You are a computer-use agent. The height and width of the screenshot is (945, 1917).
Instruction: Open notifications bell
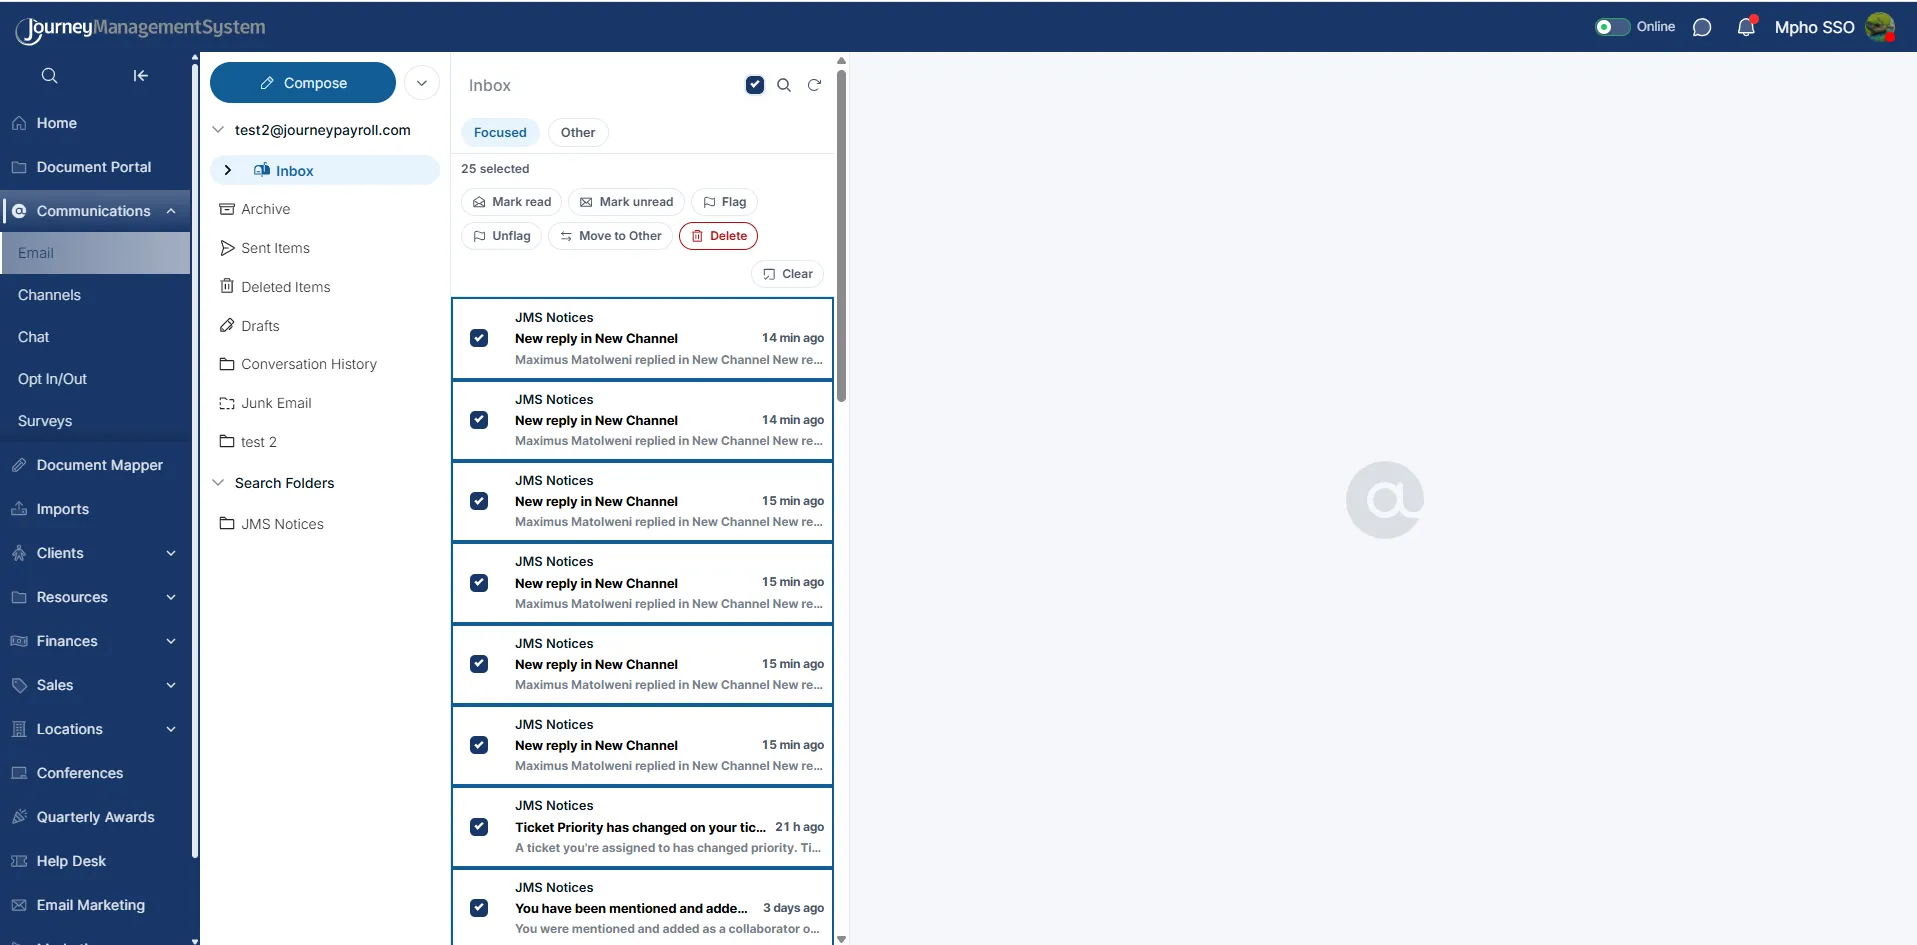(x=1746, y=27)
